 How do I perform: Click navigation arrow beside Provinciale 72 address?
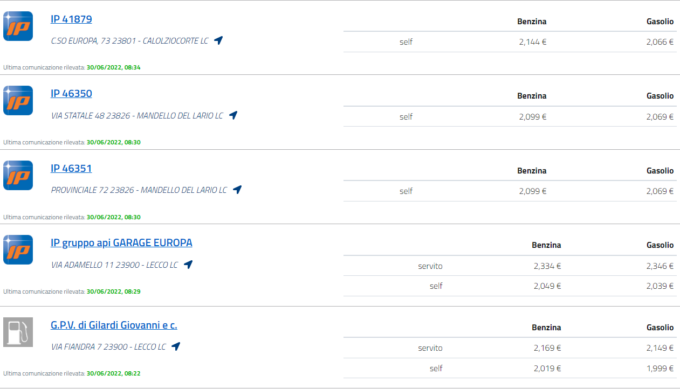click(237, 190)
